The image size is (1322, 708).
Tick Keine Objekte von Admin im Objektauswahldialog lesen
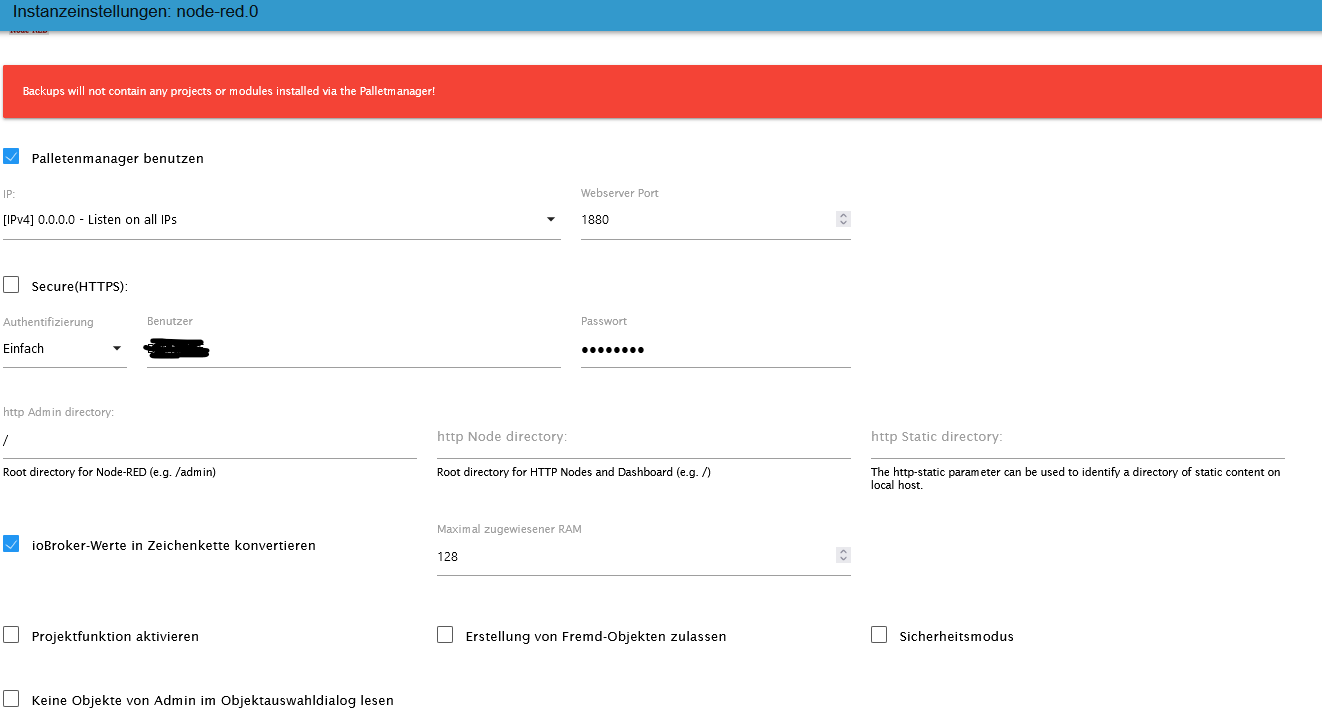point(12,699)
